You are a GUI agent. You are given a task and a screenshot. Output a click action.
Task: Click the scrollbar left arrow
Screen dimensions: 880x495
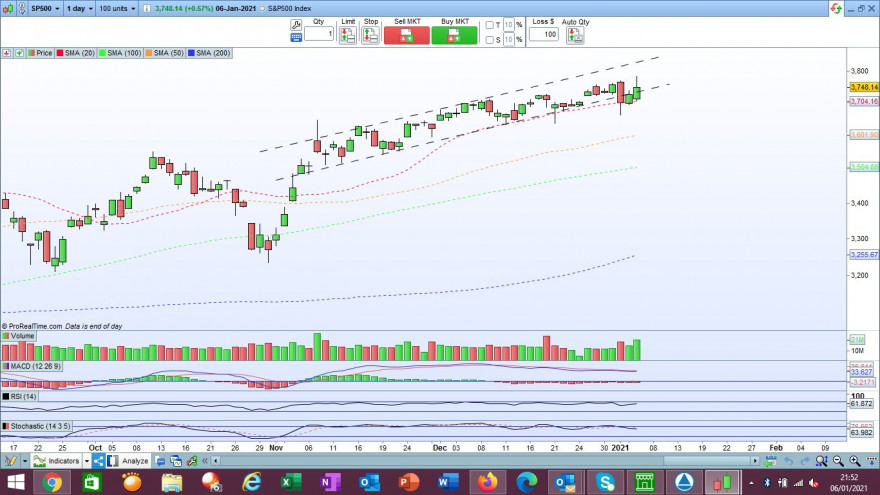(216, 461)
